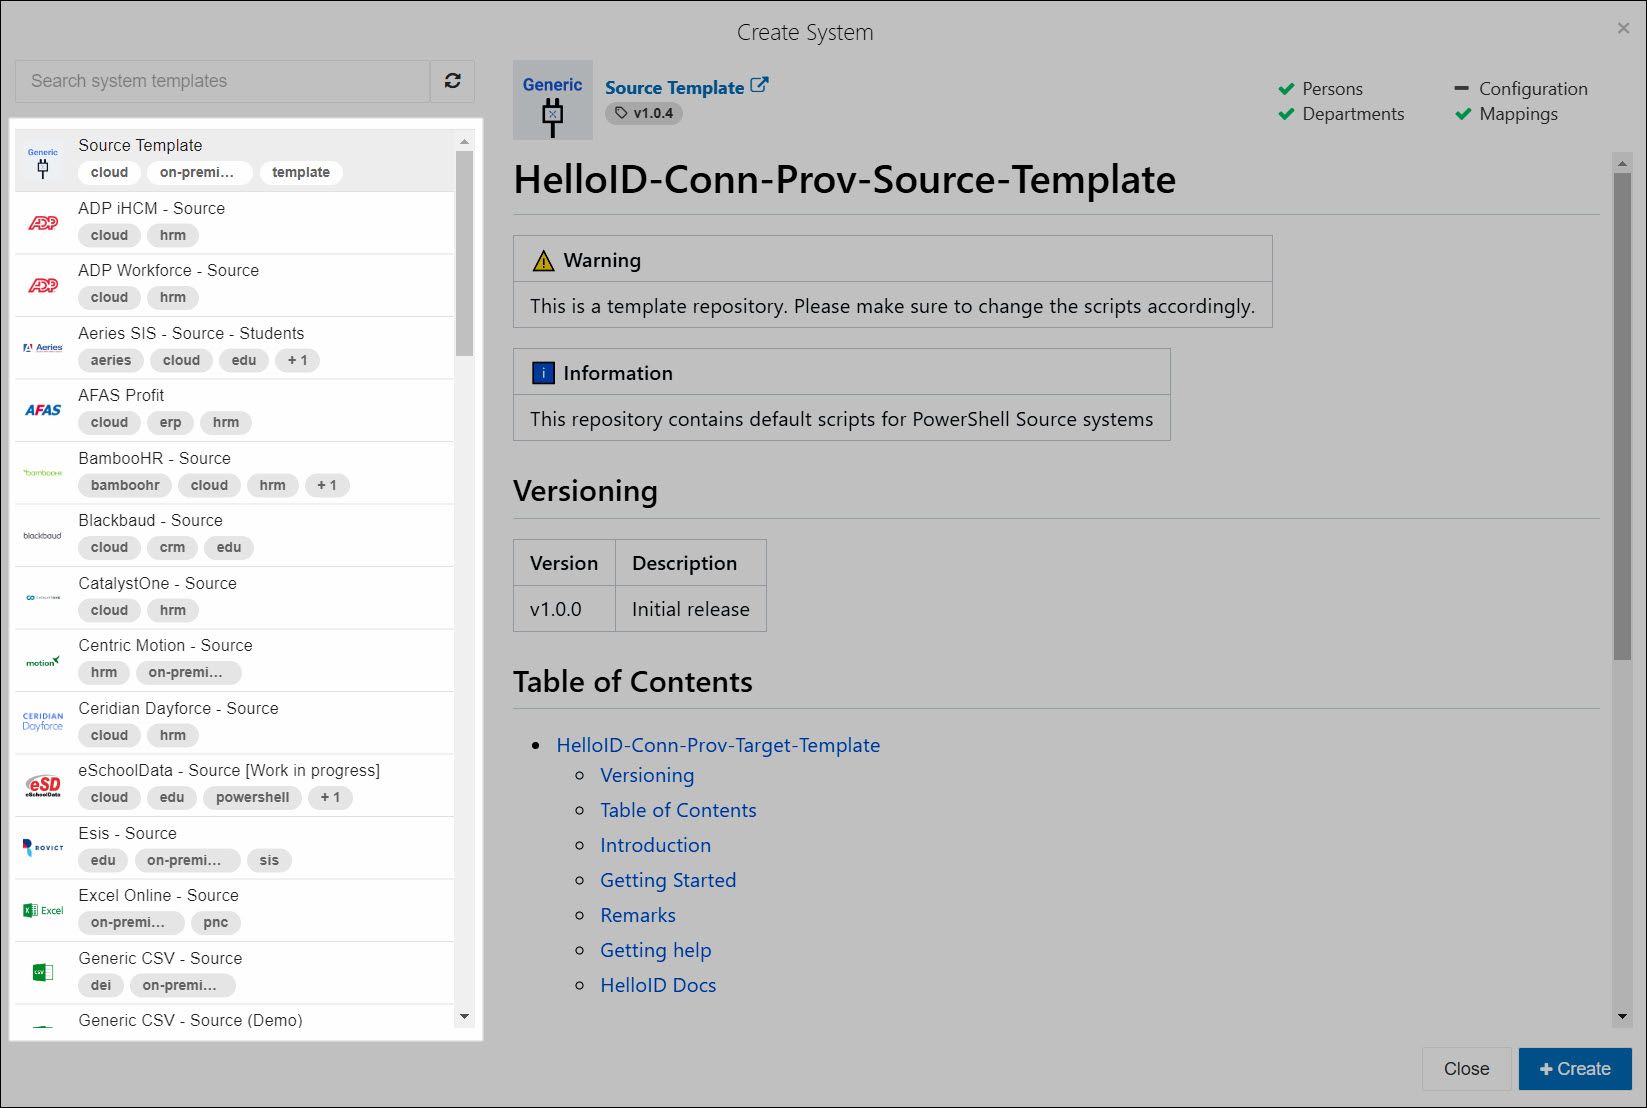The width and height of the screenshot is (1647, 1108).
Task: Click the powershell tag on eSchoolData row
Action: pos(252,797)
